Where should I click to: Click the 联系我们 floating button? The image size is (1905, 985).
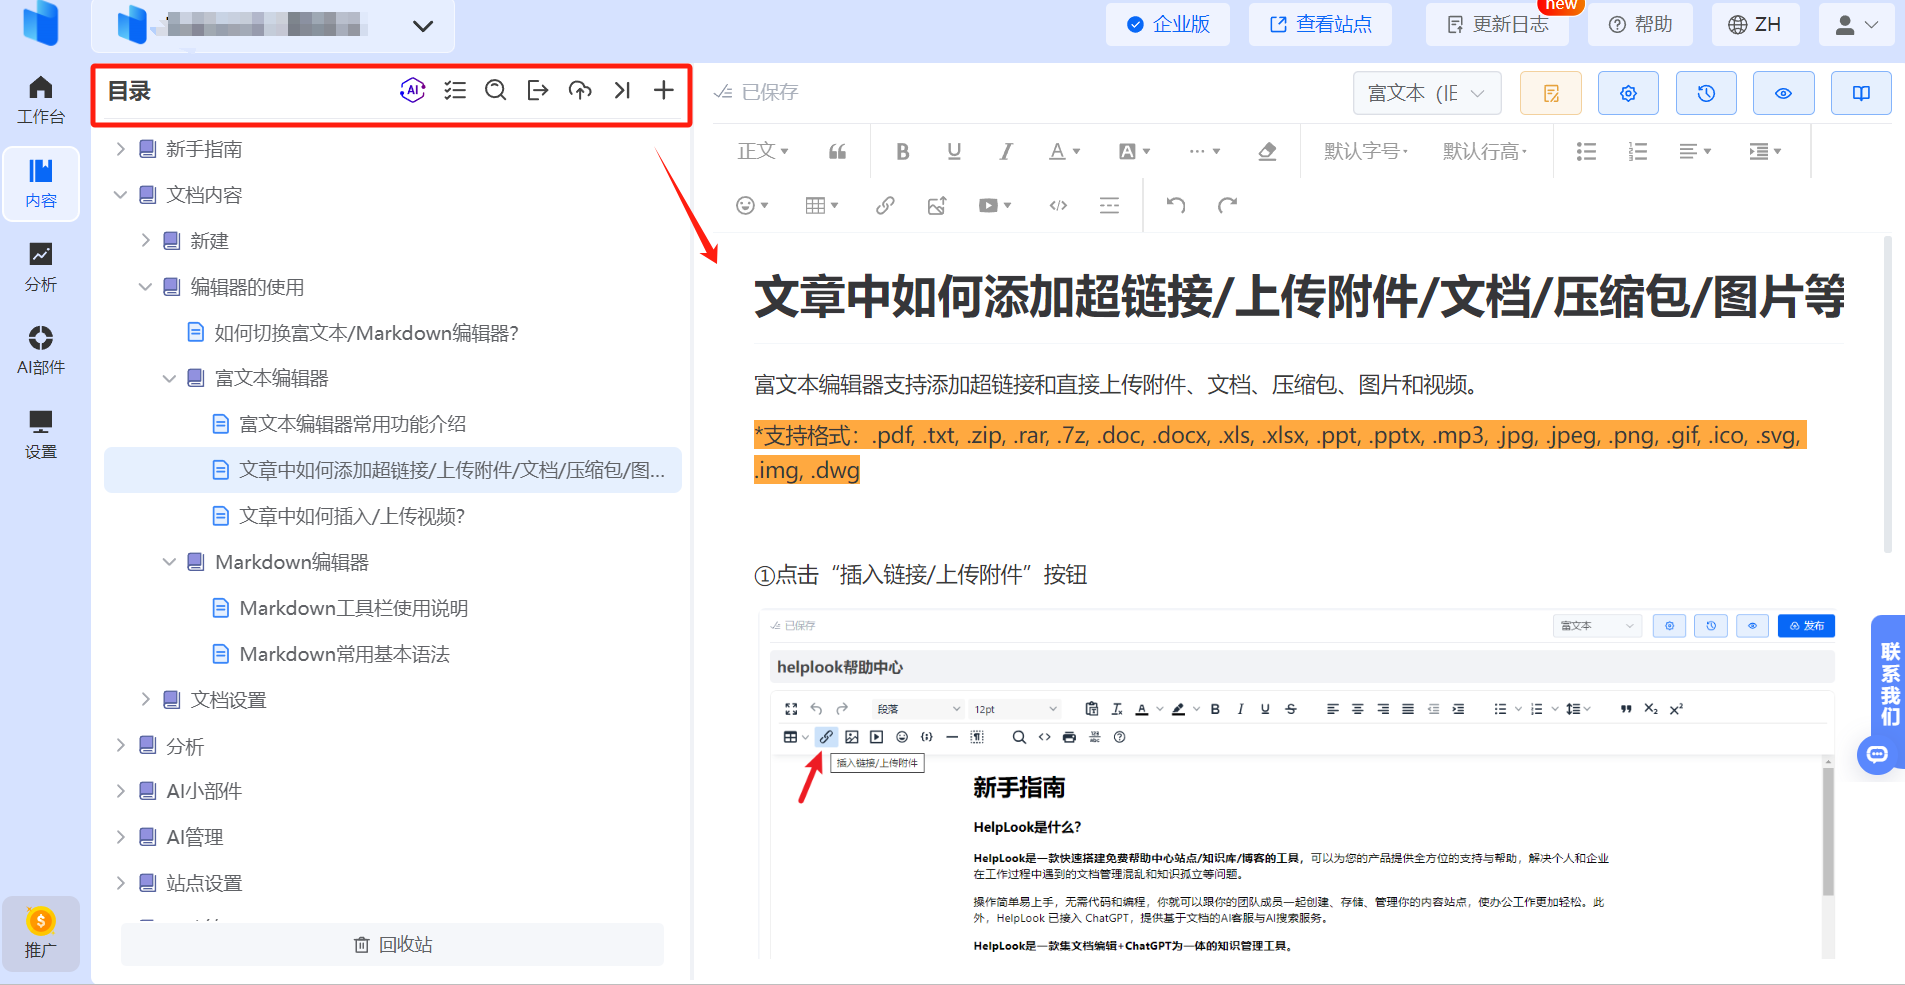point(1889,684)
